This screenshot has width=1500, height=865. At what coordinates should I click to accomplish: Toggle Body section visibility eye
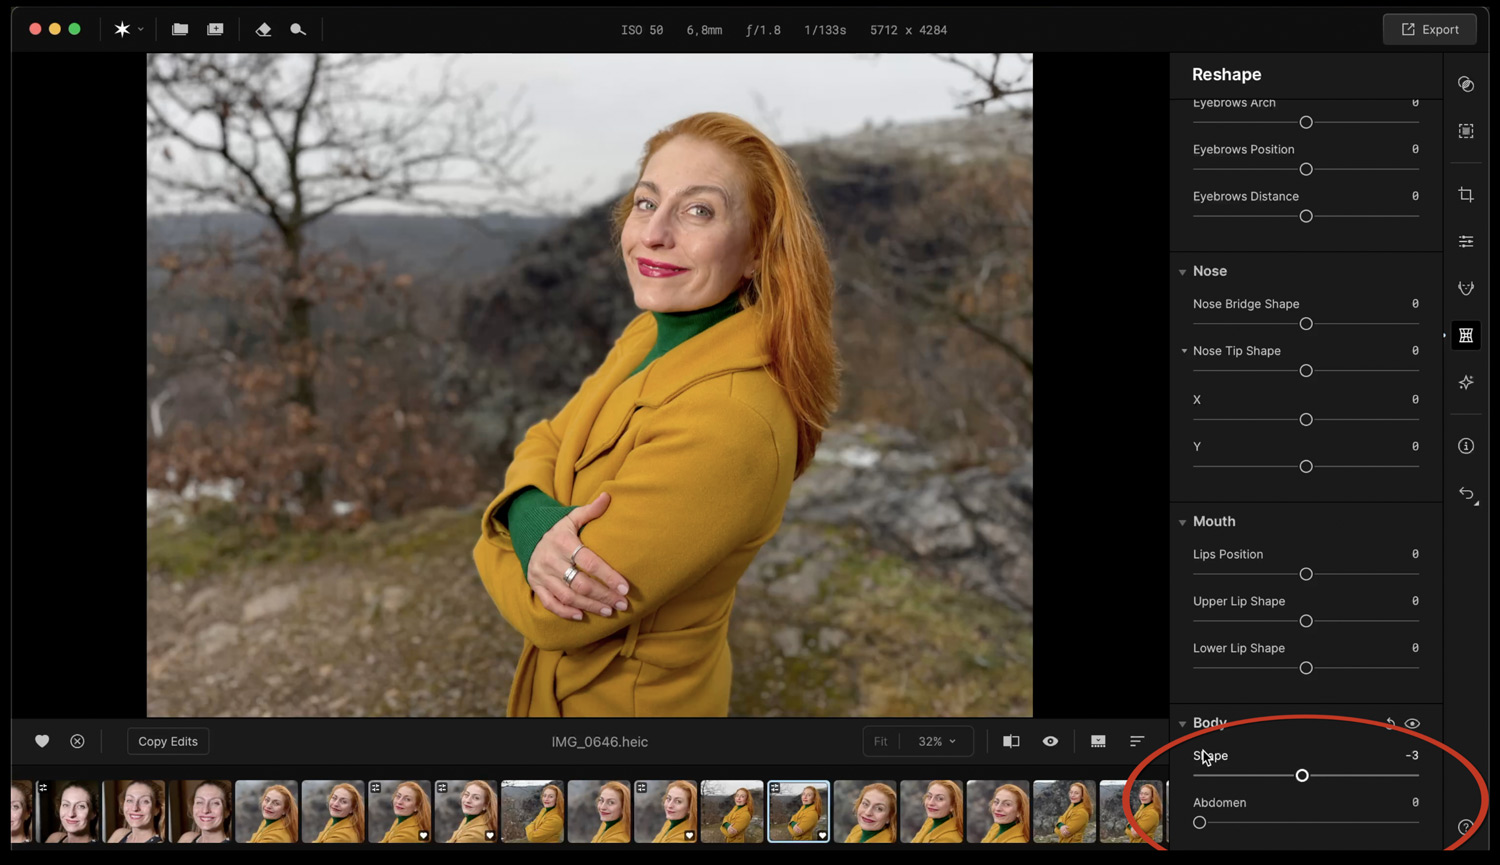coord(1412,723)
